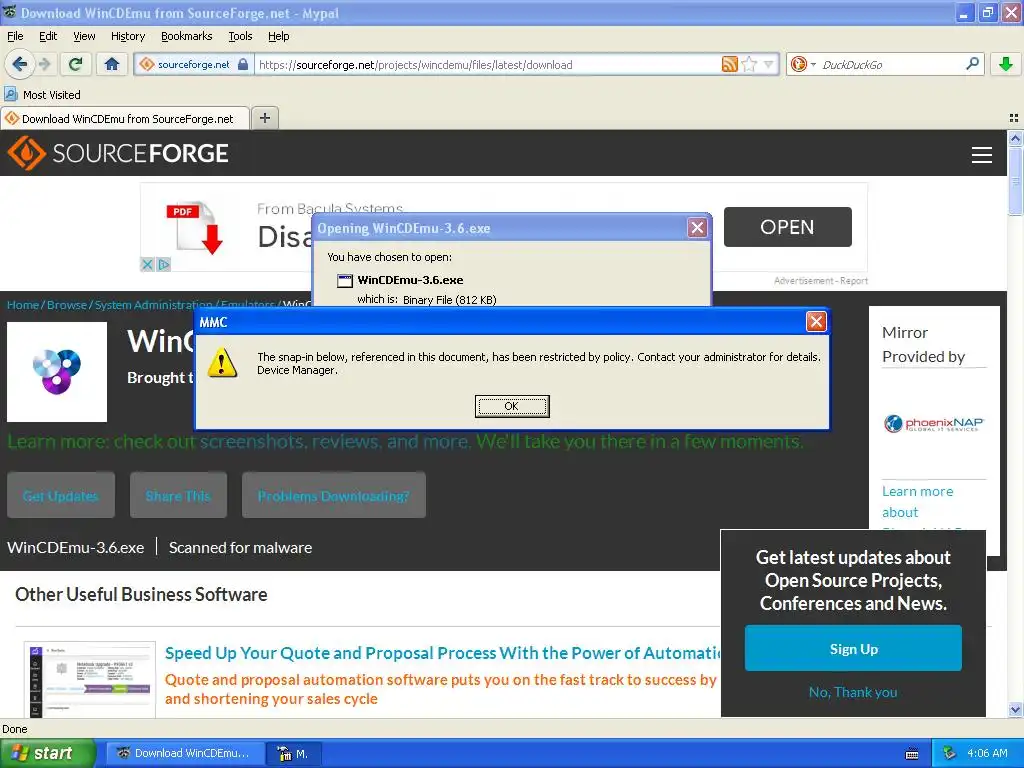The width and height of the screenshot is (1024, 768).
Task: Switch to the MMC taskbar item
Action: [295, 753]
